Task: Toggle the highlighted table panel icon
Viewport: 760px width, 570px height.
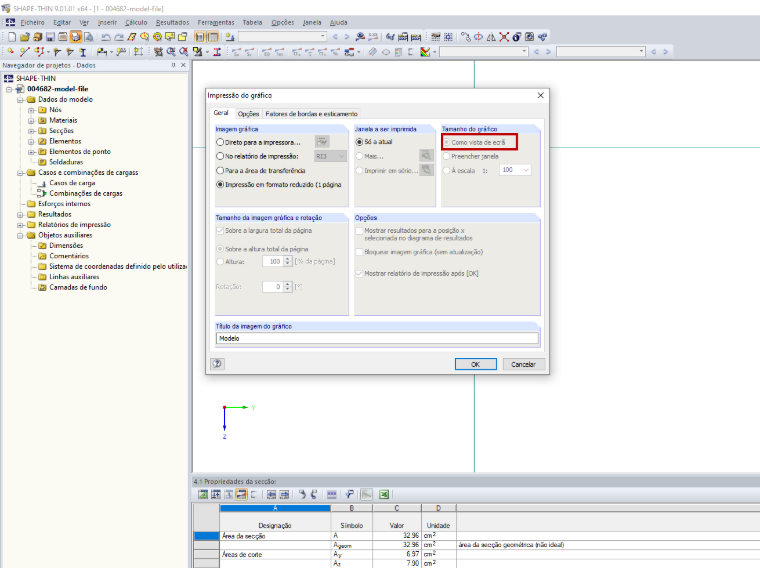Action: click(212, 37)
